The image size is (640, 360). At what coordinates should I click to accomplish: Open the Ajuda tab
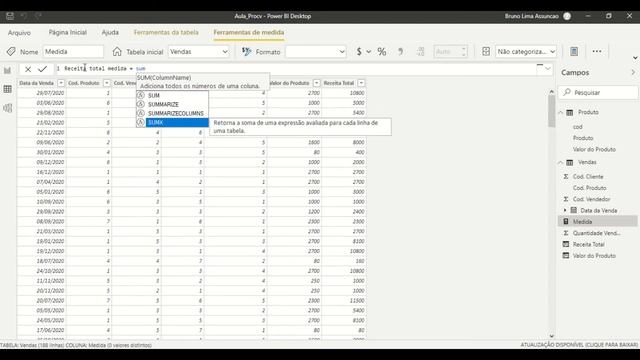click(x=110, y=32)
